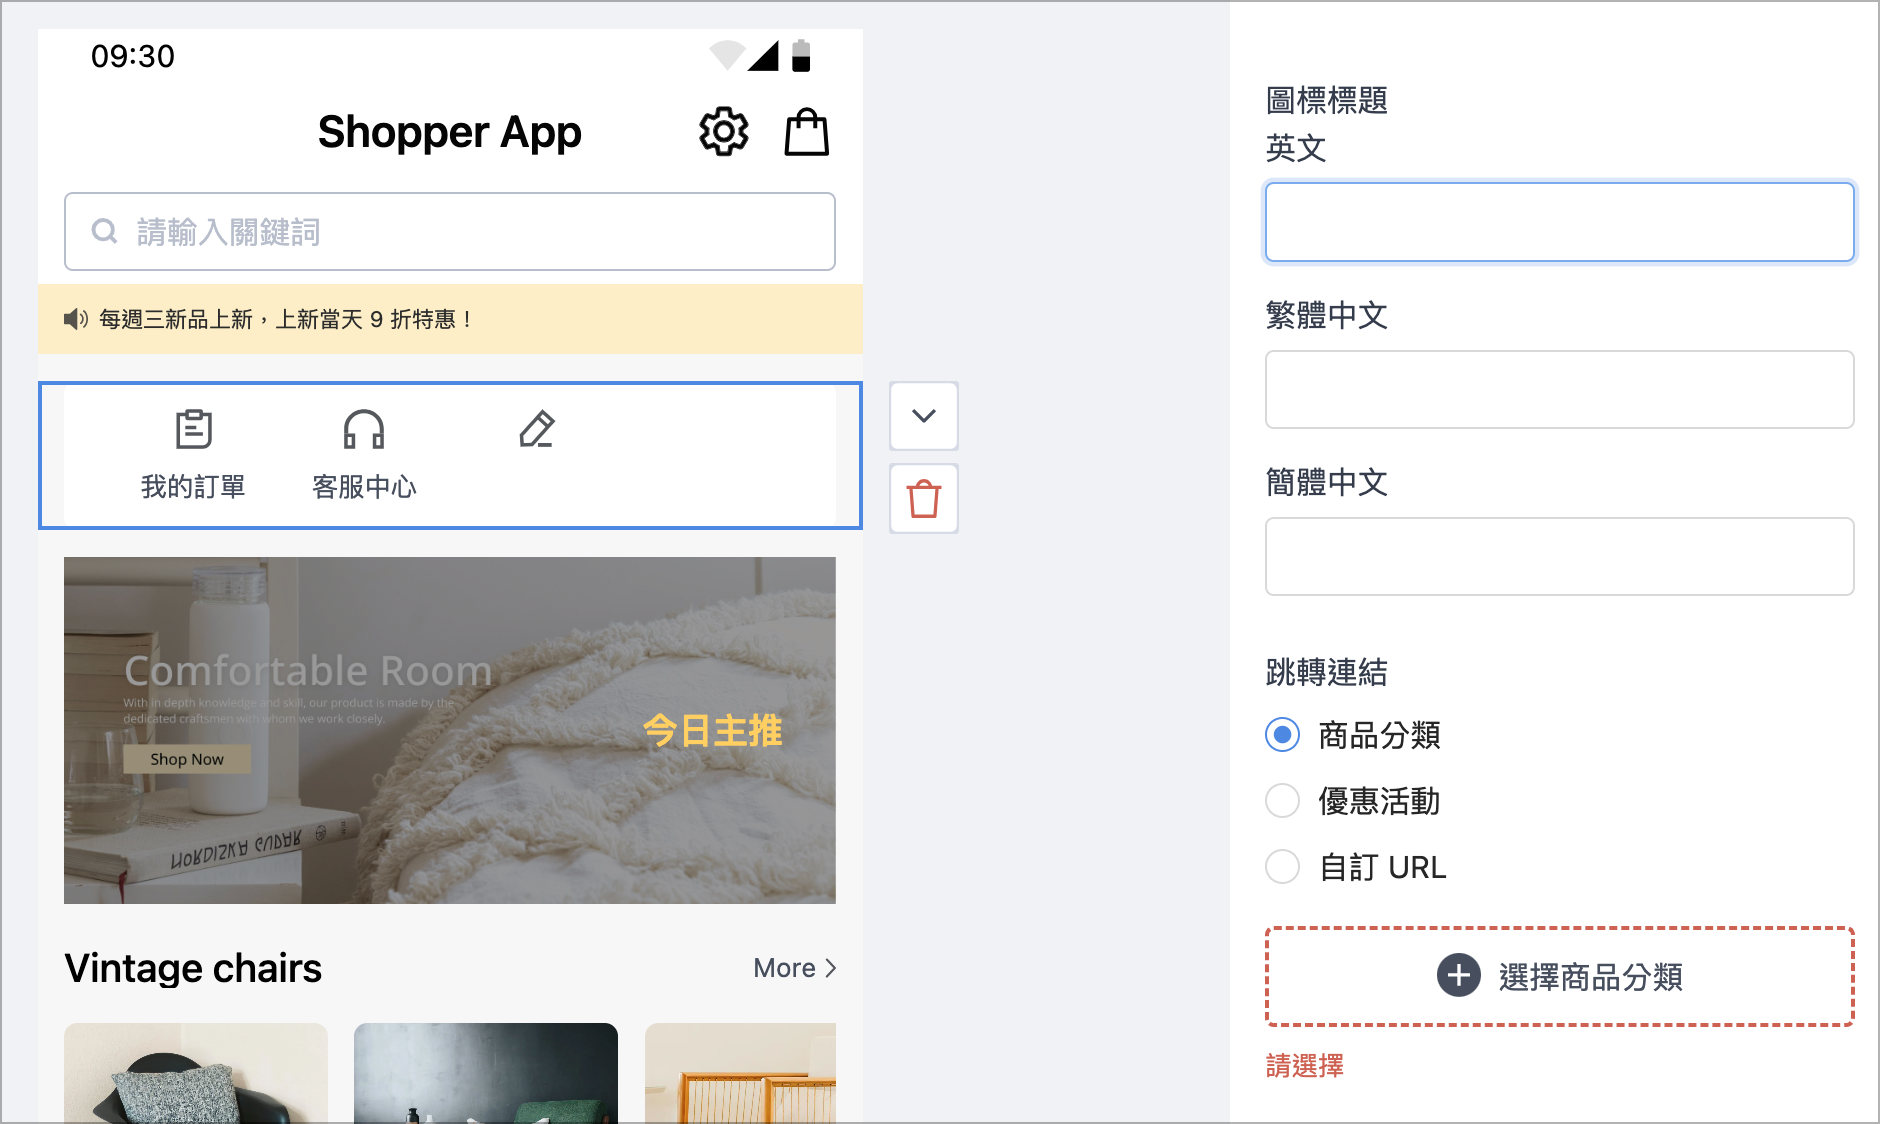
Task: Click the 每週三新品上新 announcement text
Action: (x=285, y=319)
